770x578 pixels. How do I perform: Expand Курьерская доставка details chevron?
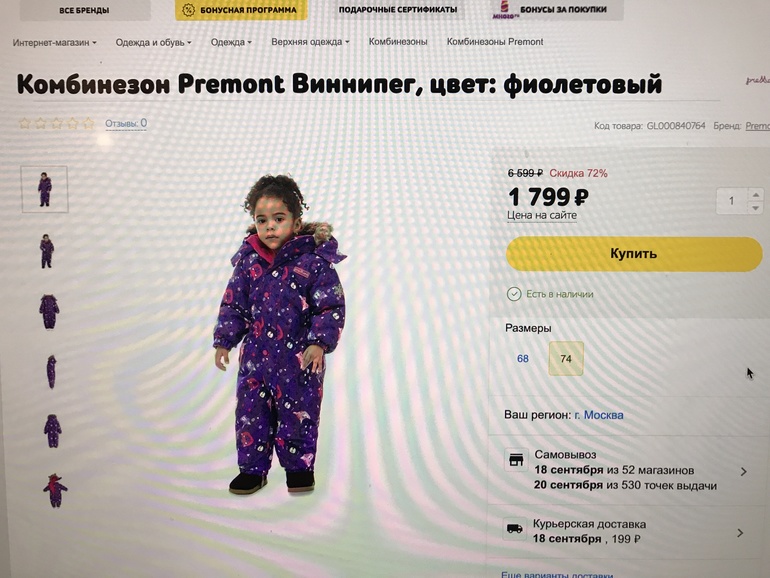740,533
